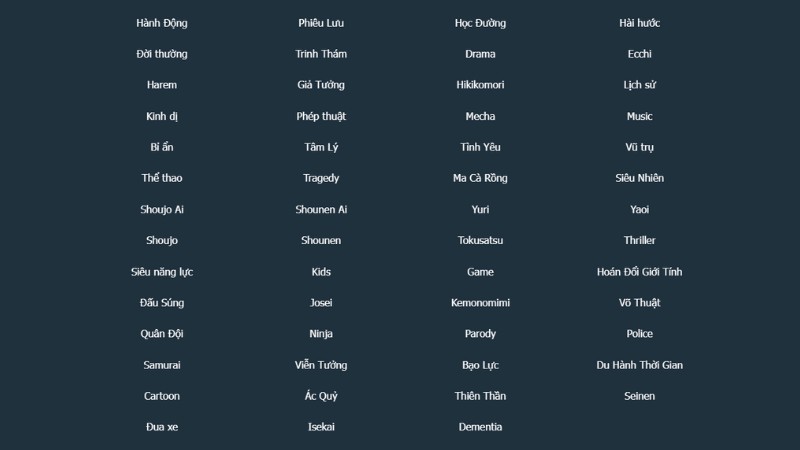
Task: Select the Ecchi genre link
Action: pyautogui.click(x=640, y=54)
